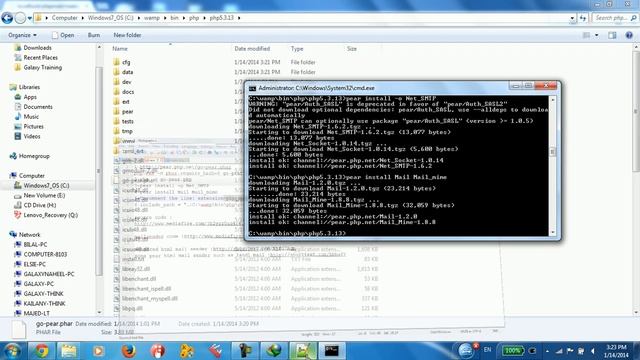Open Firefox from the taskbar
This screenshot has height=360, width=640.
point(129,351)
